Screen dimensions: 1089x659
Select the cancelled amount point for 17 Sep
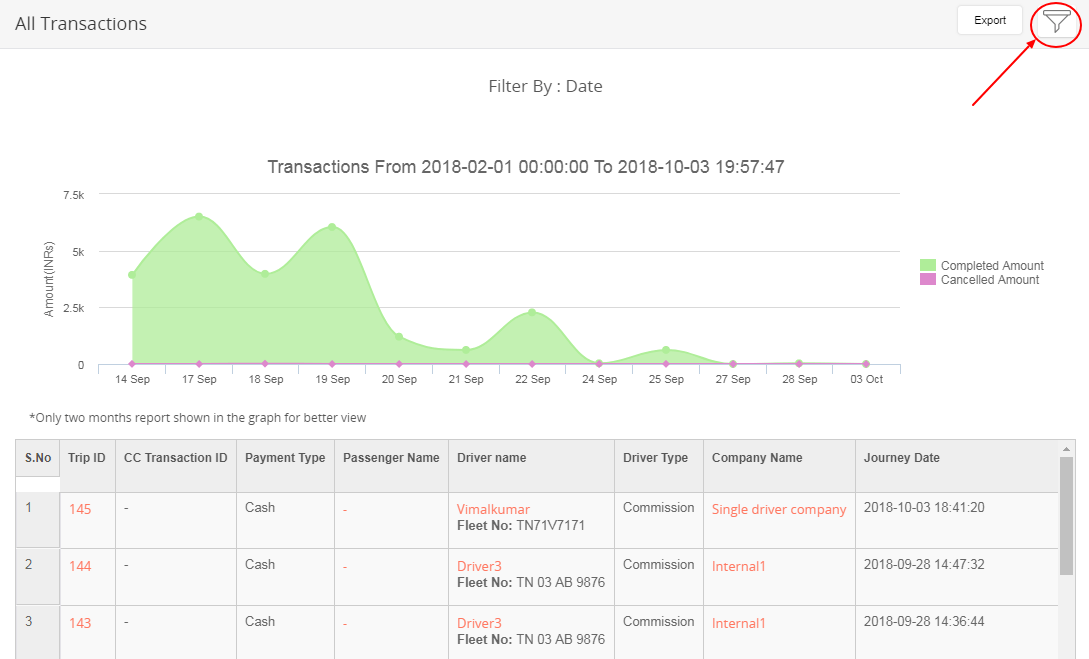click(199, 364)
